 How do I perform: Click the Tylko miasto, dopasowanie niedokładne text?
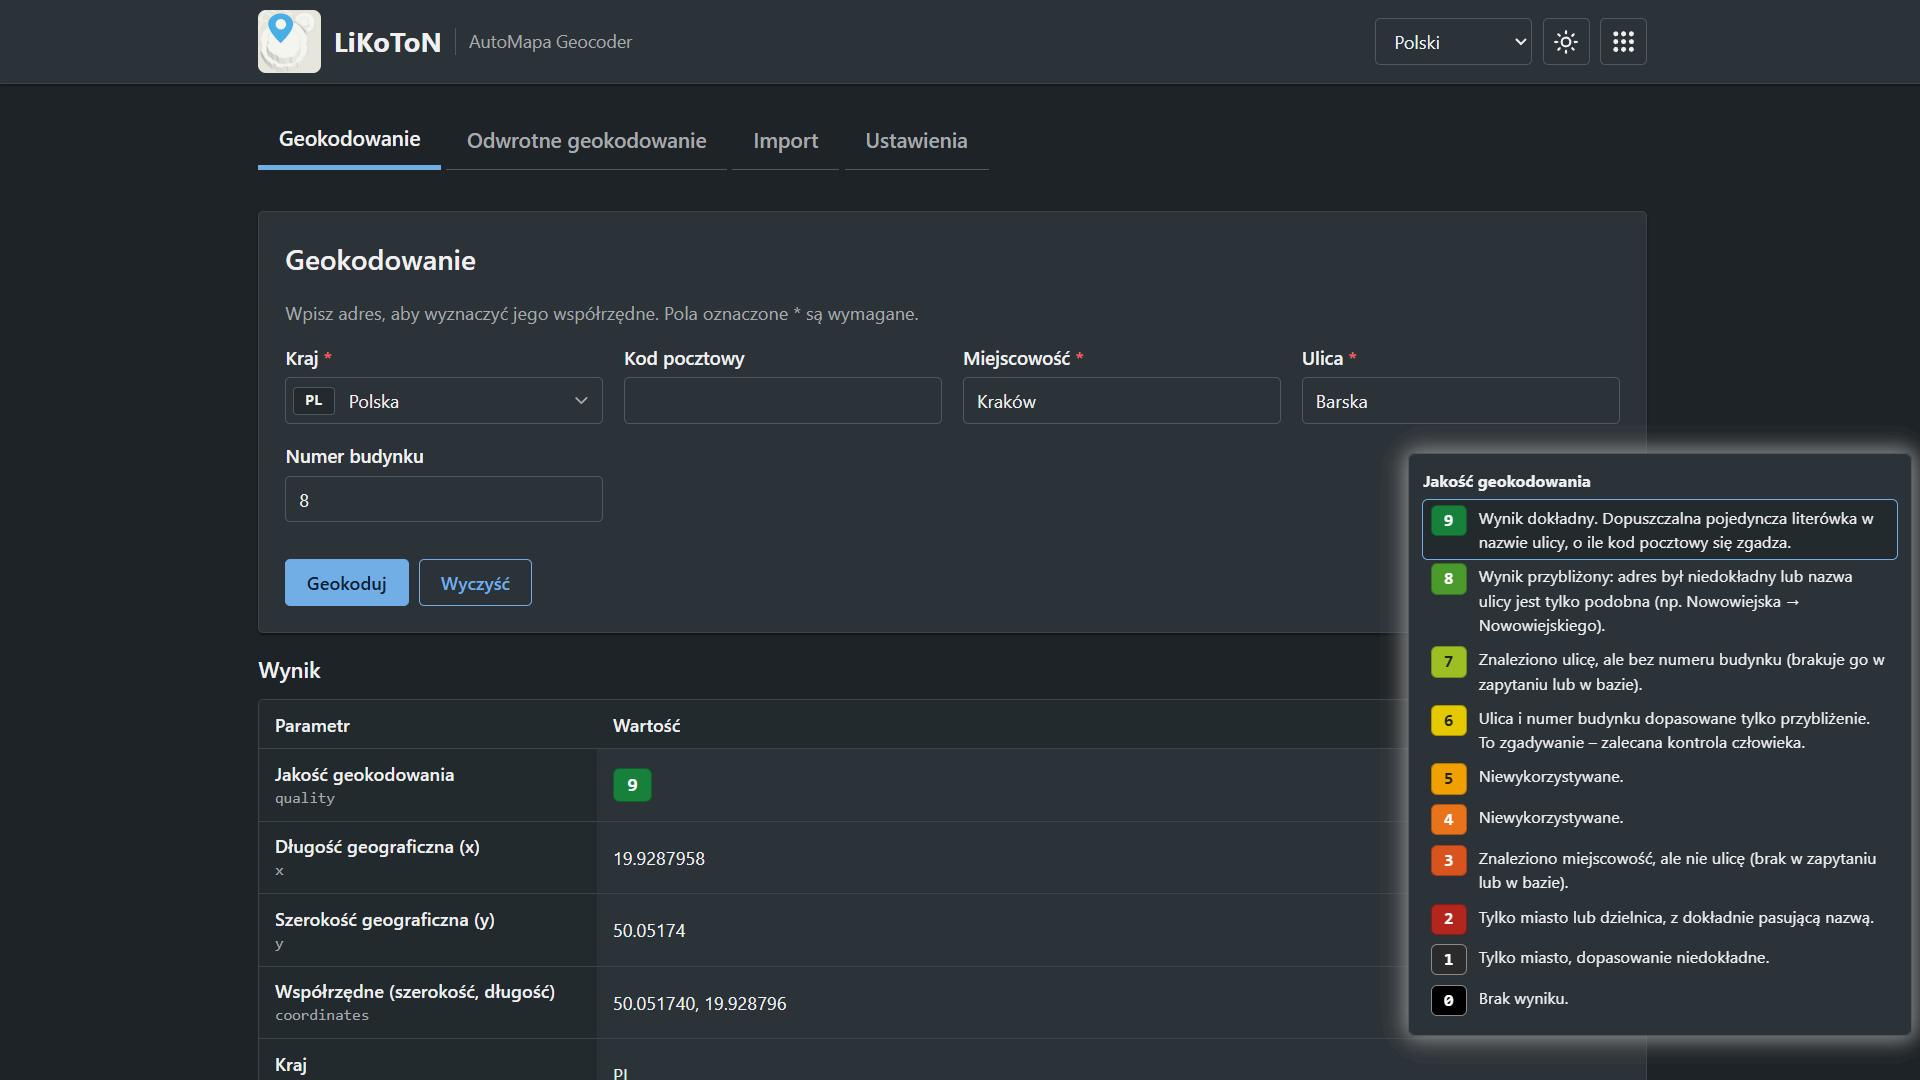[x=1624, y=958]
